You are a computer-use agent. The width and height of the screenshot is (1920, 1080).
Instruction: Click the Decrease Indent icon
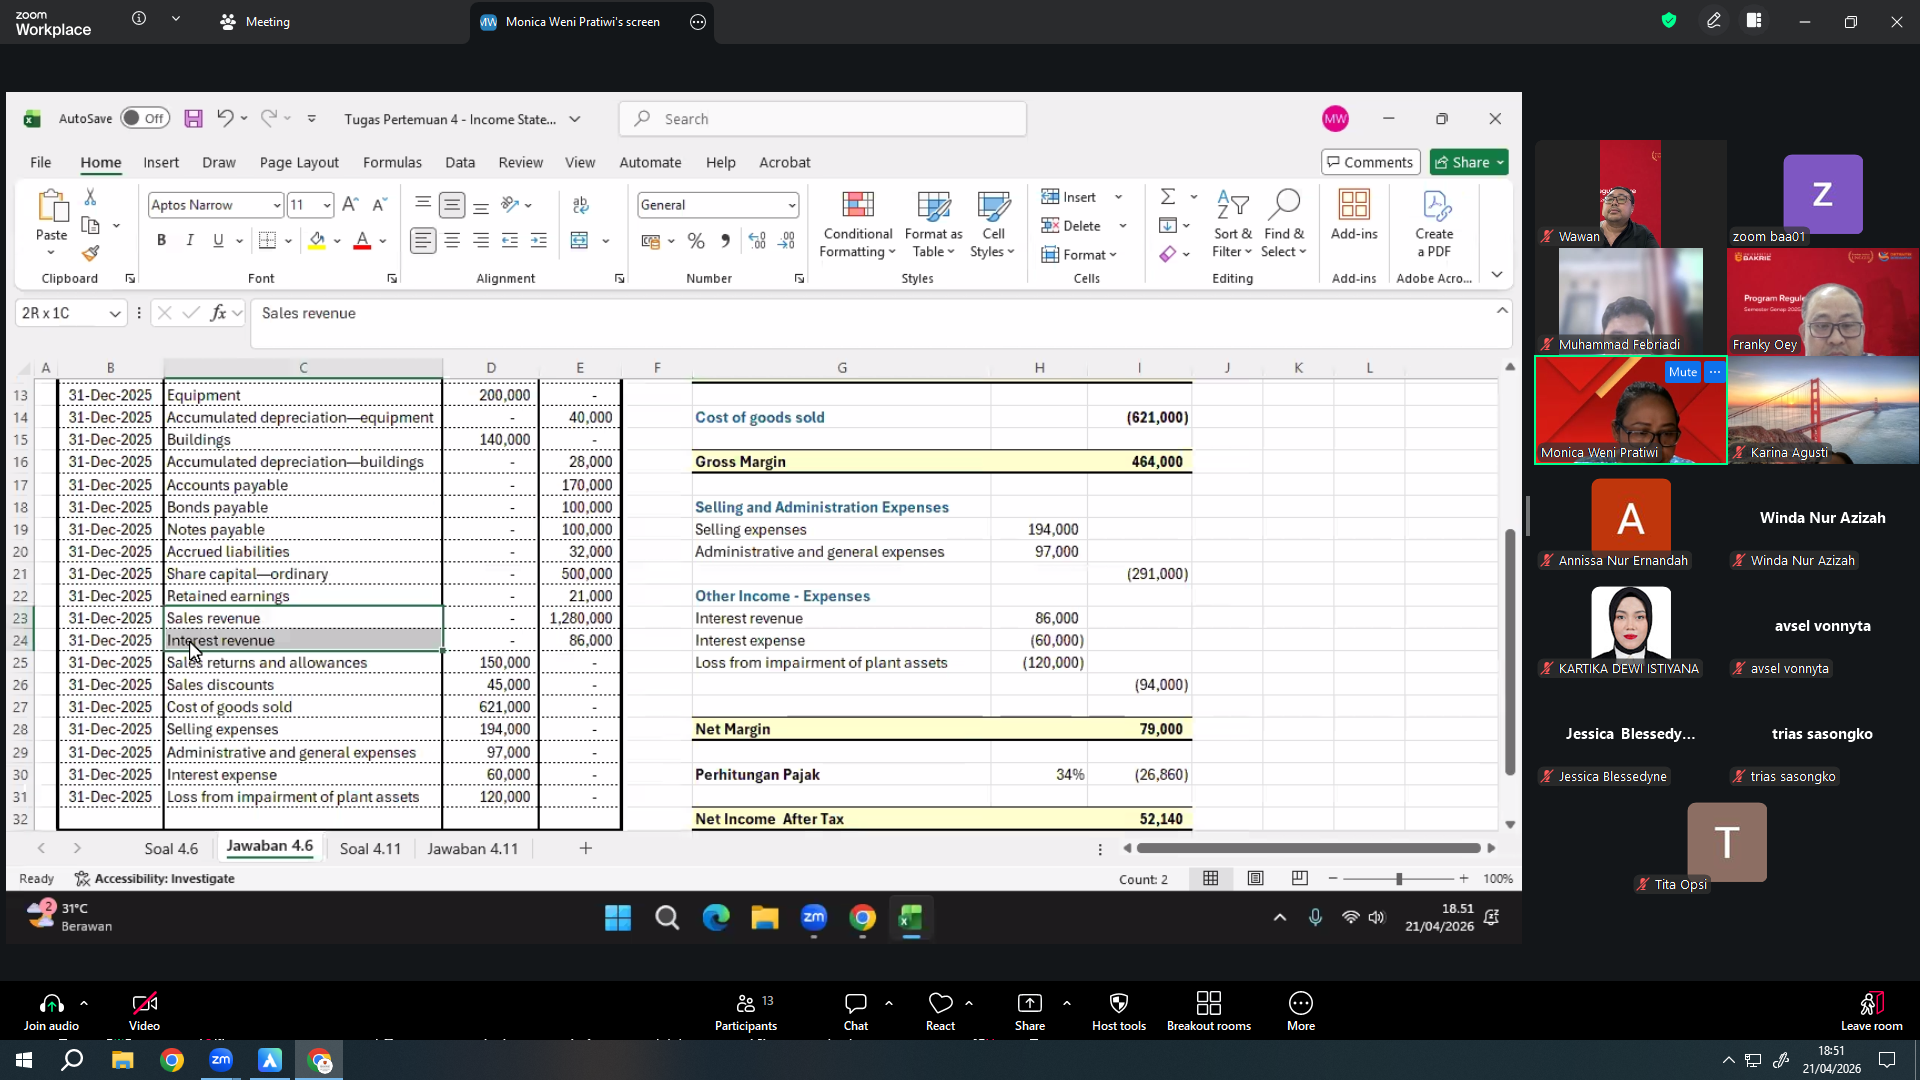[x=510, y=241]
